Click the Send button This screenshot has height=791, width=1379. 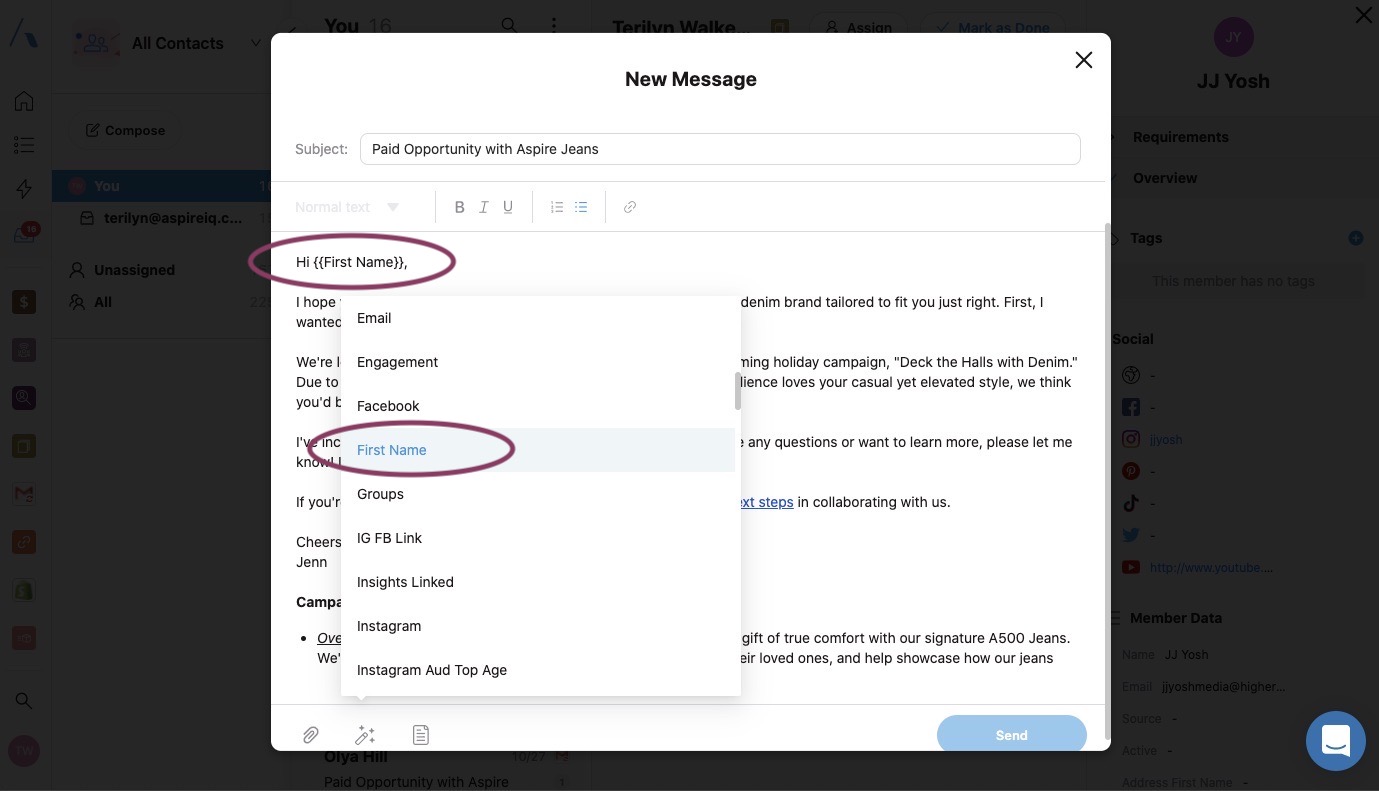[1011, 735]
